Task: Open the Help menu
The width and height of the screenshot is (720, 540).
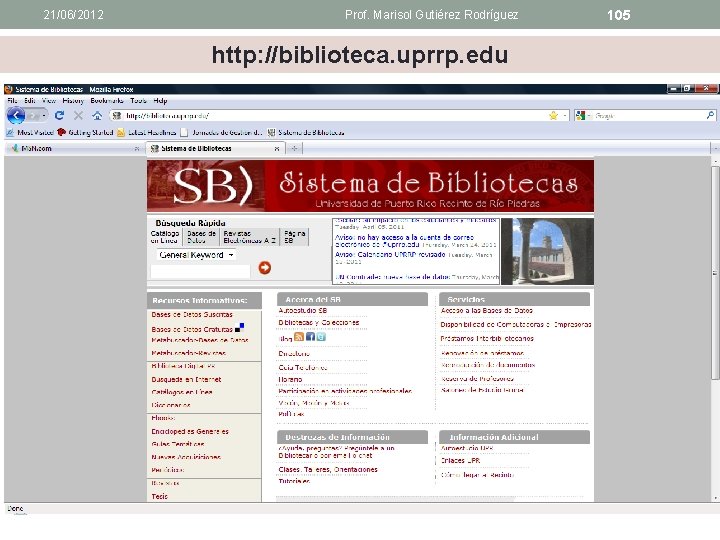Action: click(x=160, y=101)
